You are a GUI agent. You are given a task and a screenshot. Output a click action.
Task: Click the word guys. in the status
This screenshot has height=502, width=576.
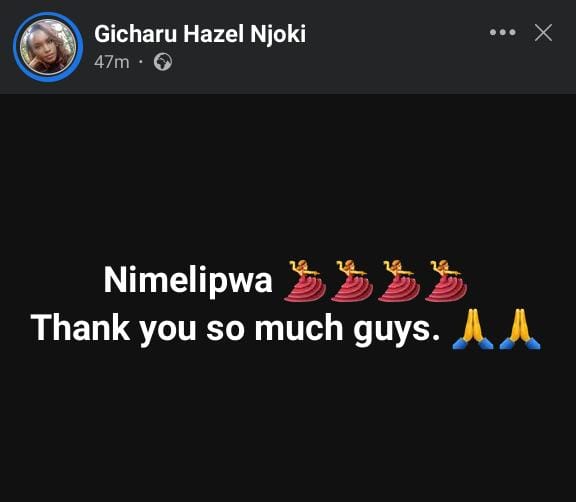coord(397,329)
